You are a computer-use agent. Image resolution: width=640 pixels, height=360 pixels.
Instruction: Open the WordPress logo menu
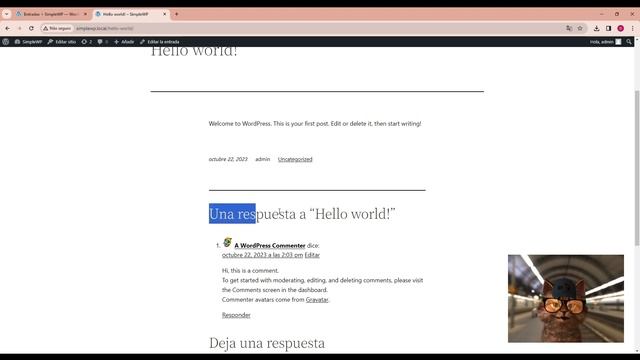click(6, 42)
